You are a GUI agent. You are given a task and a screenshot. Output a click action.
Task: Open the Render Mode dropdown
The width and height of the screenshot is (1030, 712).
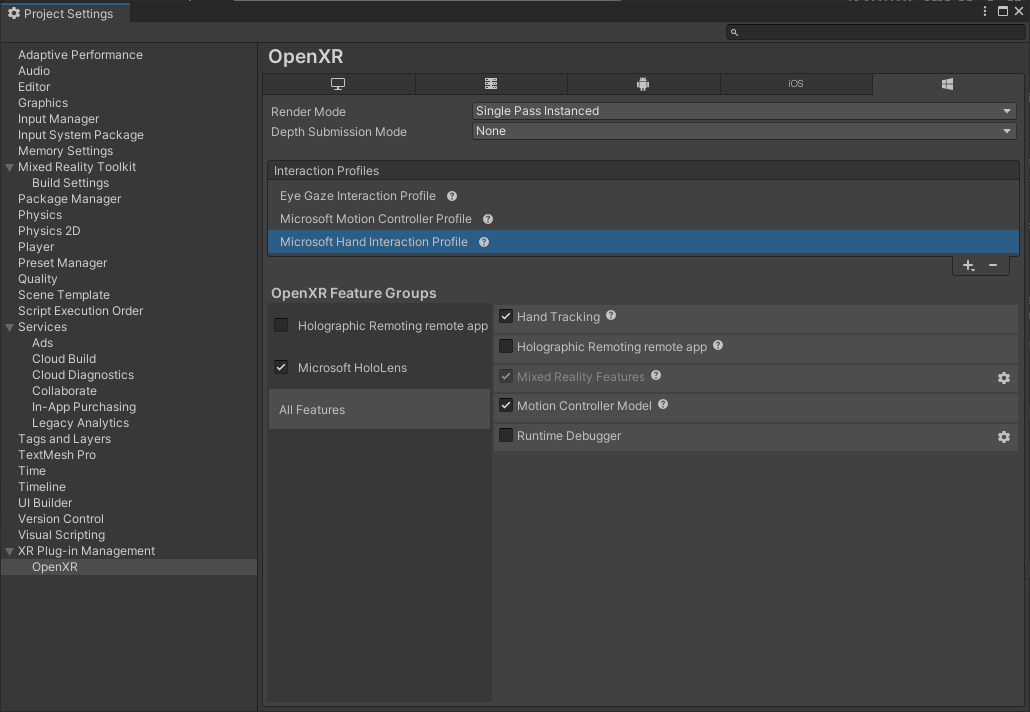coord(743,111)
